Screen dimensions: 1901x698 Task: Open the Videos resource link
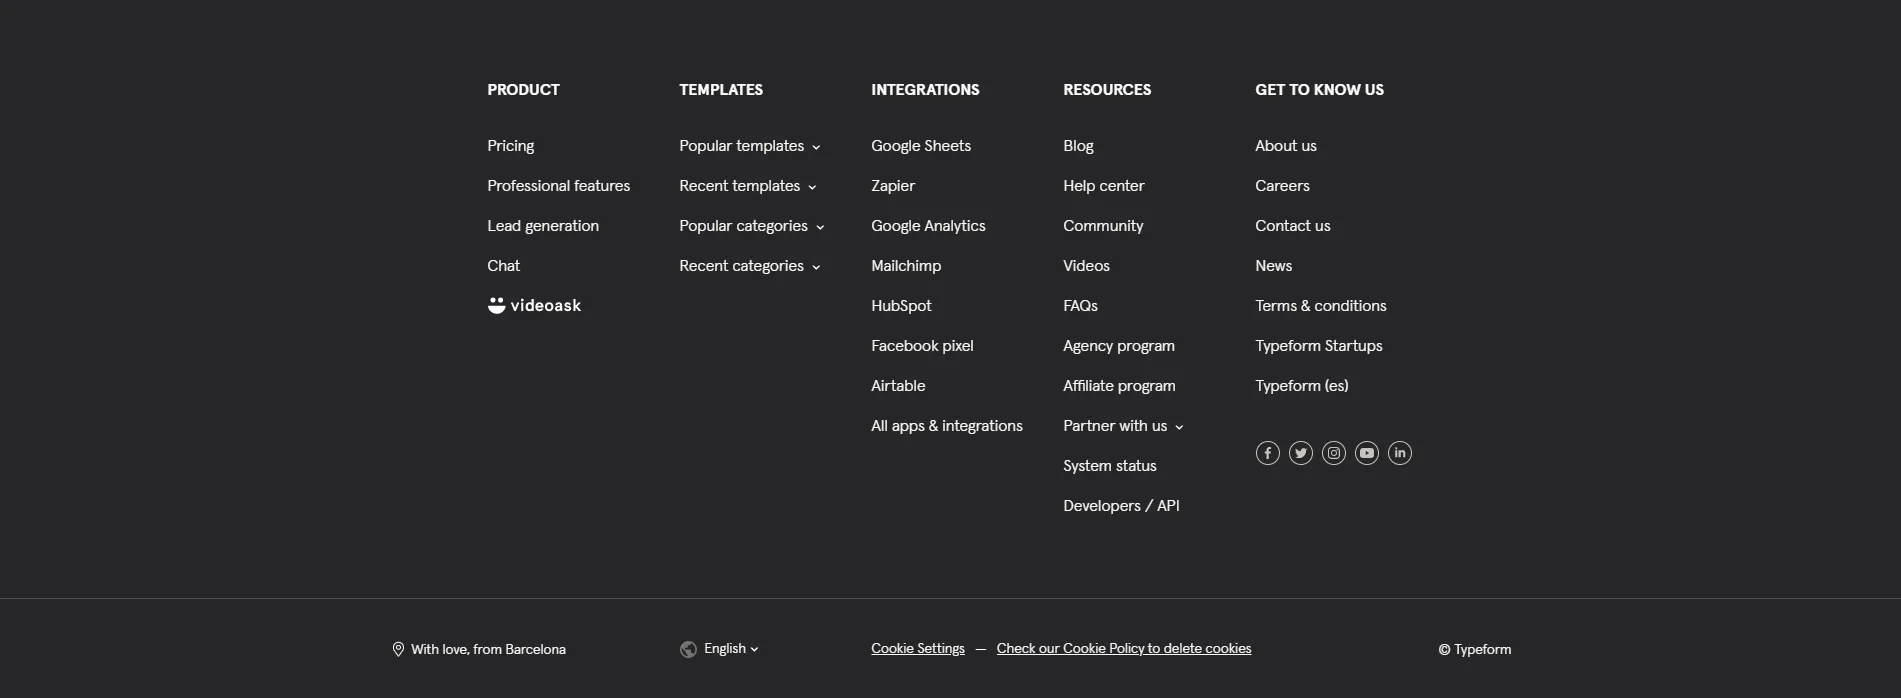1086,266
